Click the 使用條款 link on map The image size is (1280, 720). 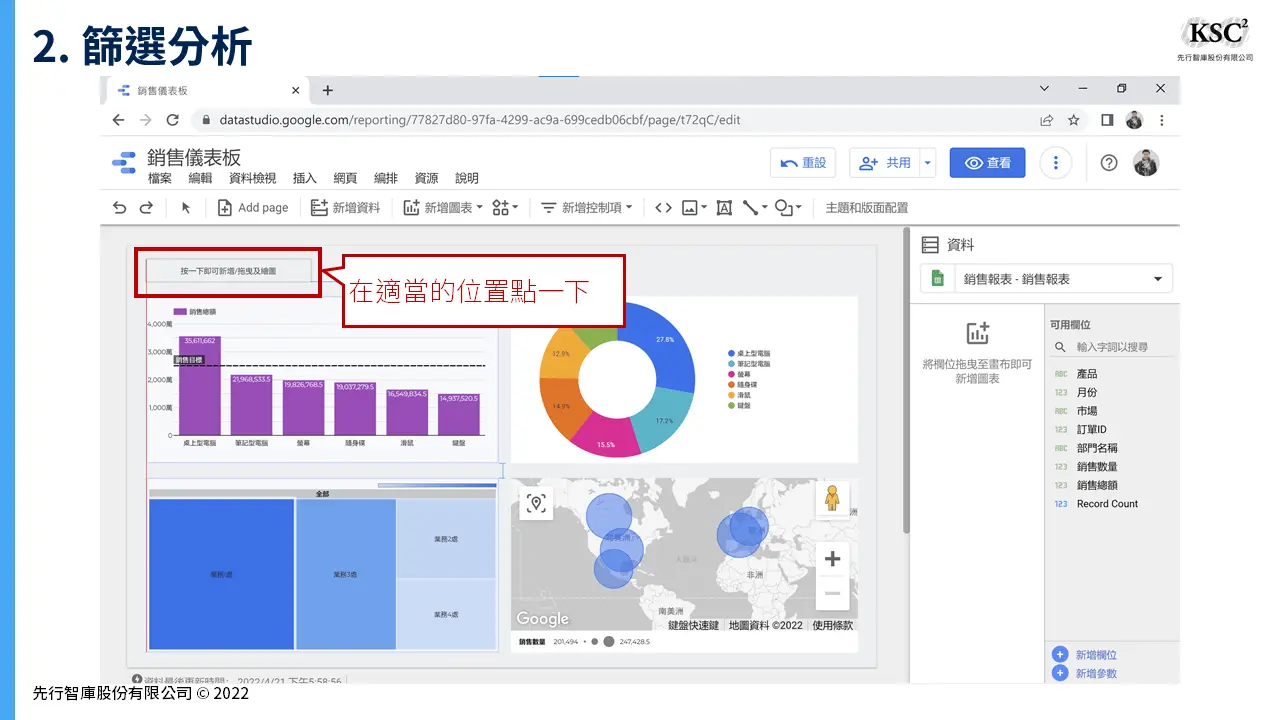(x=833, y=626)
